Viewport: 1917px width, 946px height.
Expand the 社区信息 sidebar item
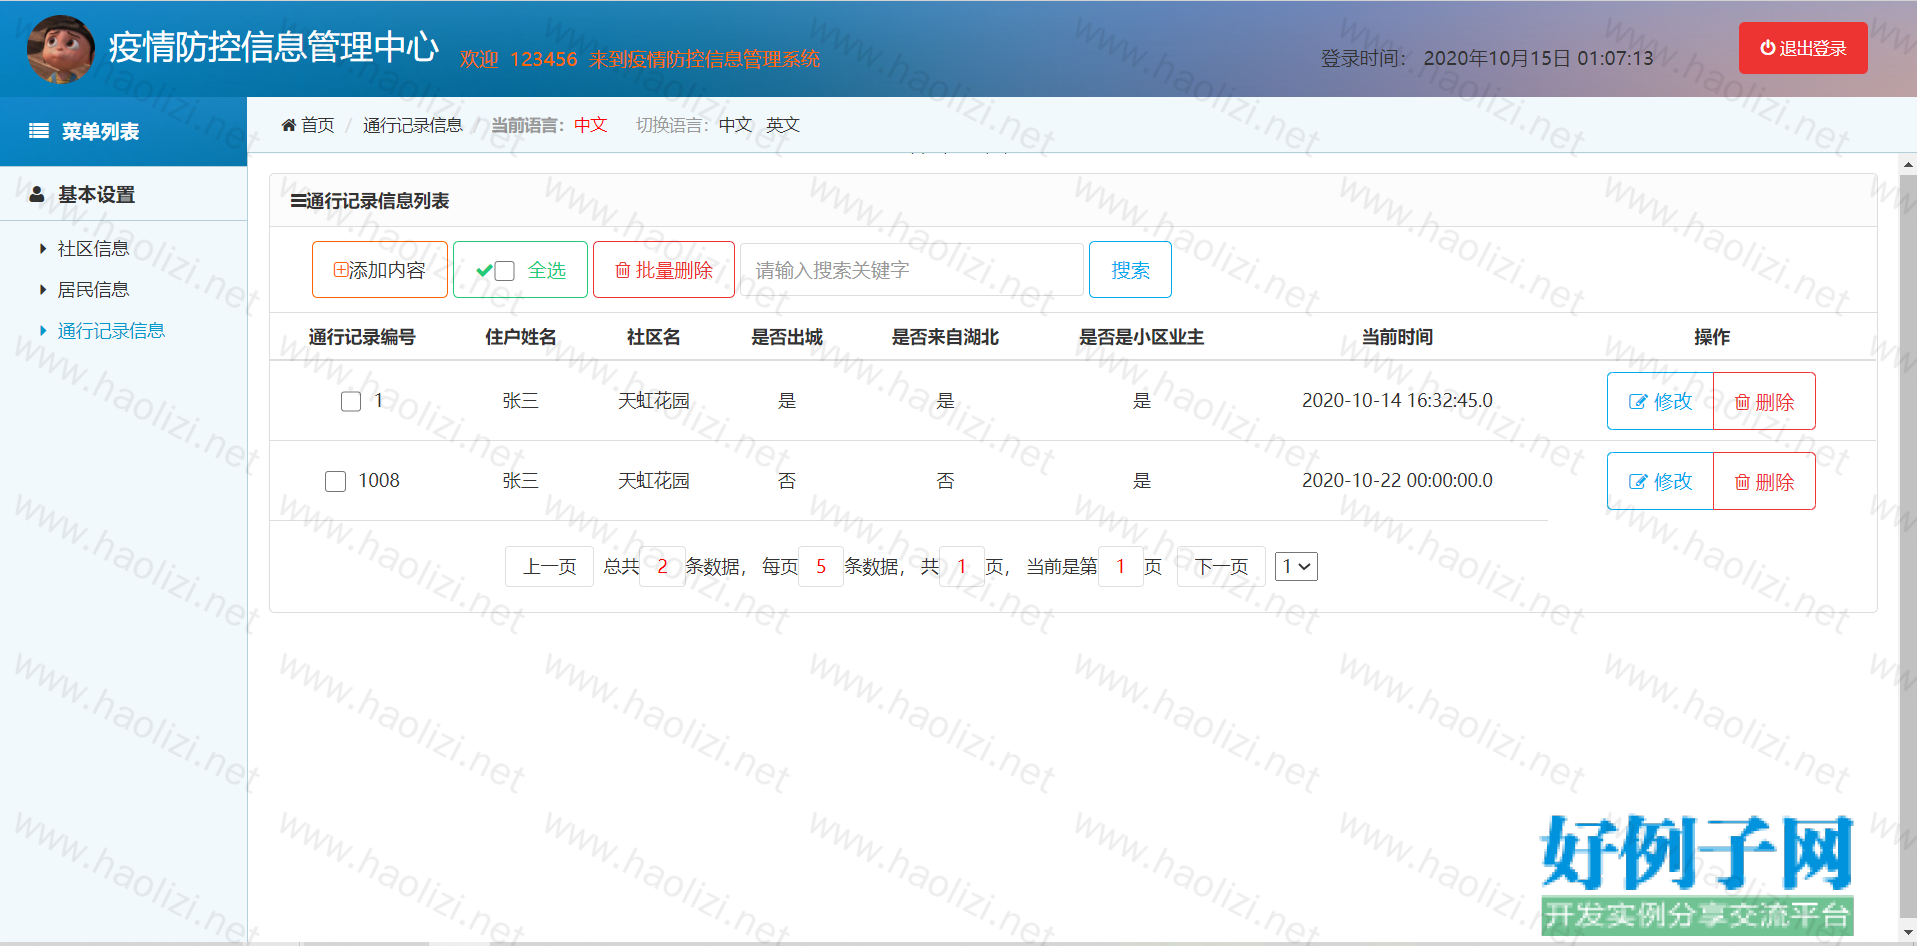click(x=93, y=249)
